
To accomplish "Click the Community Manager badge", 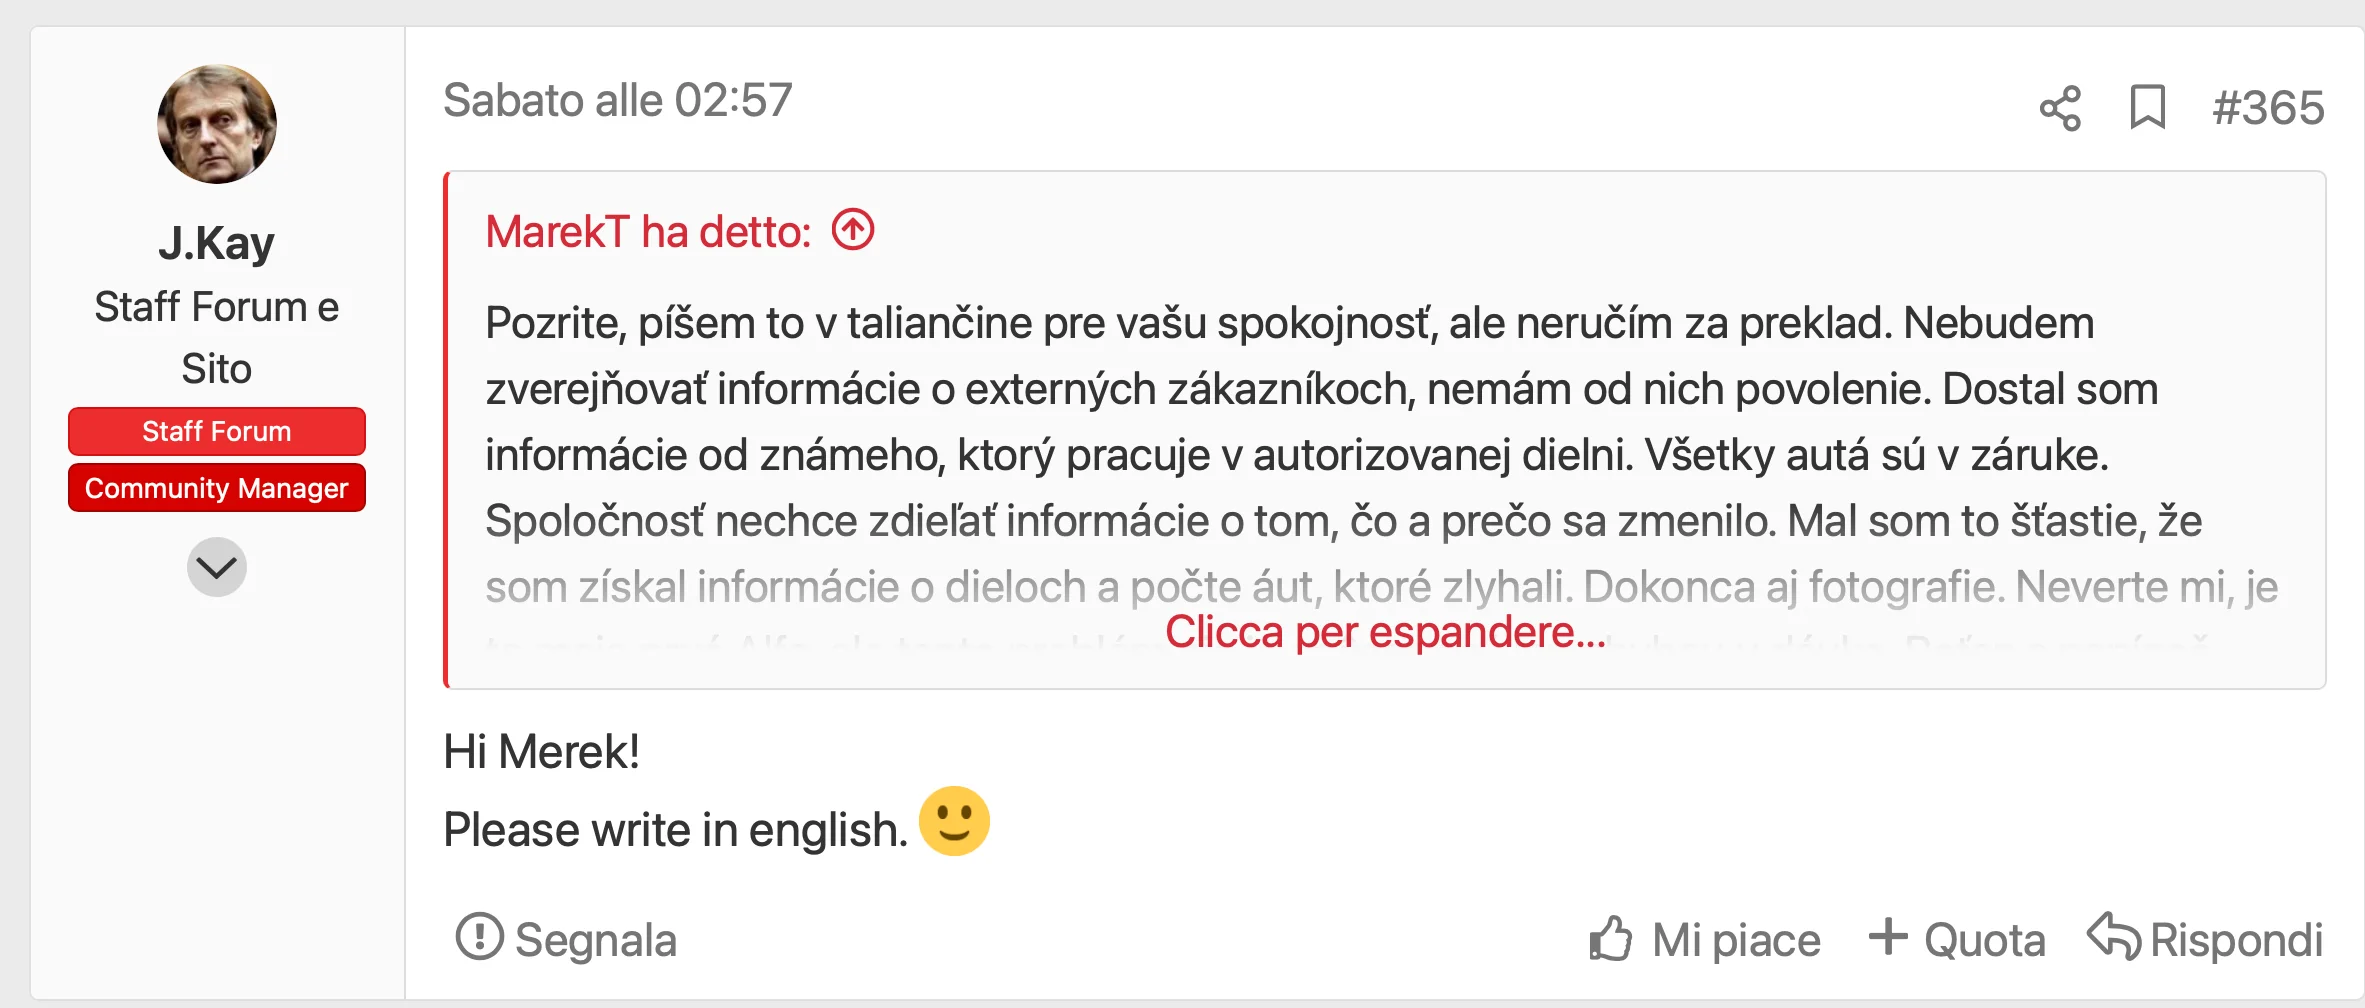I will [x=216, y=488].
